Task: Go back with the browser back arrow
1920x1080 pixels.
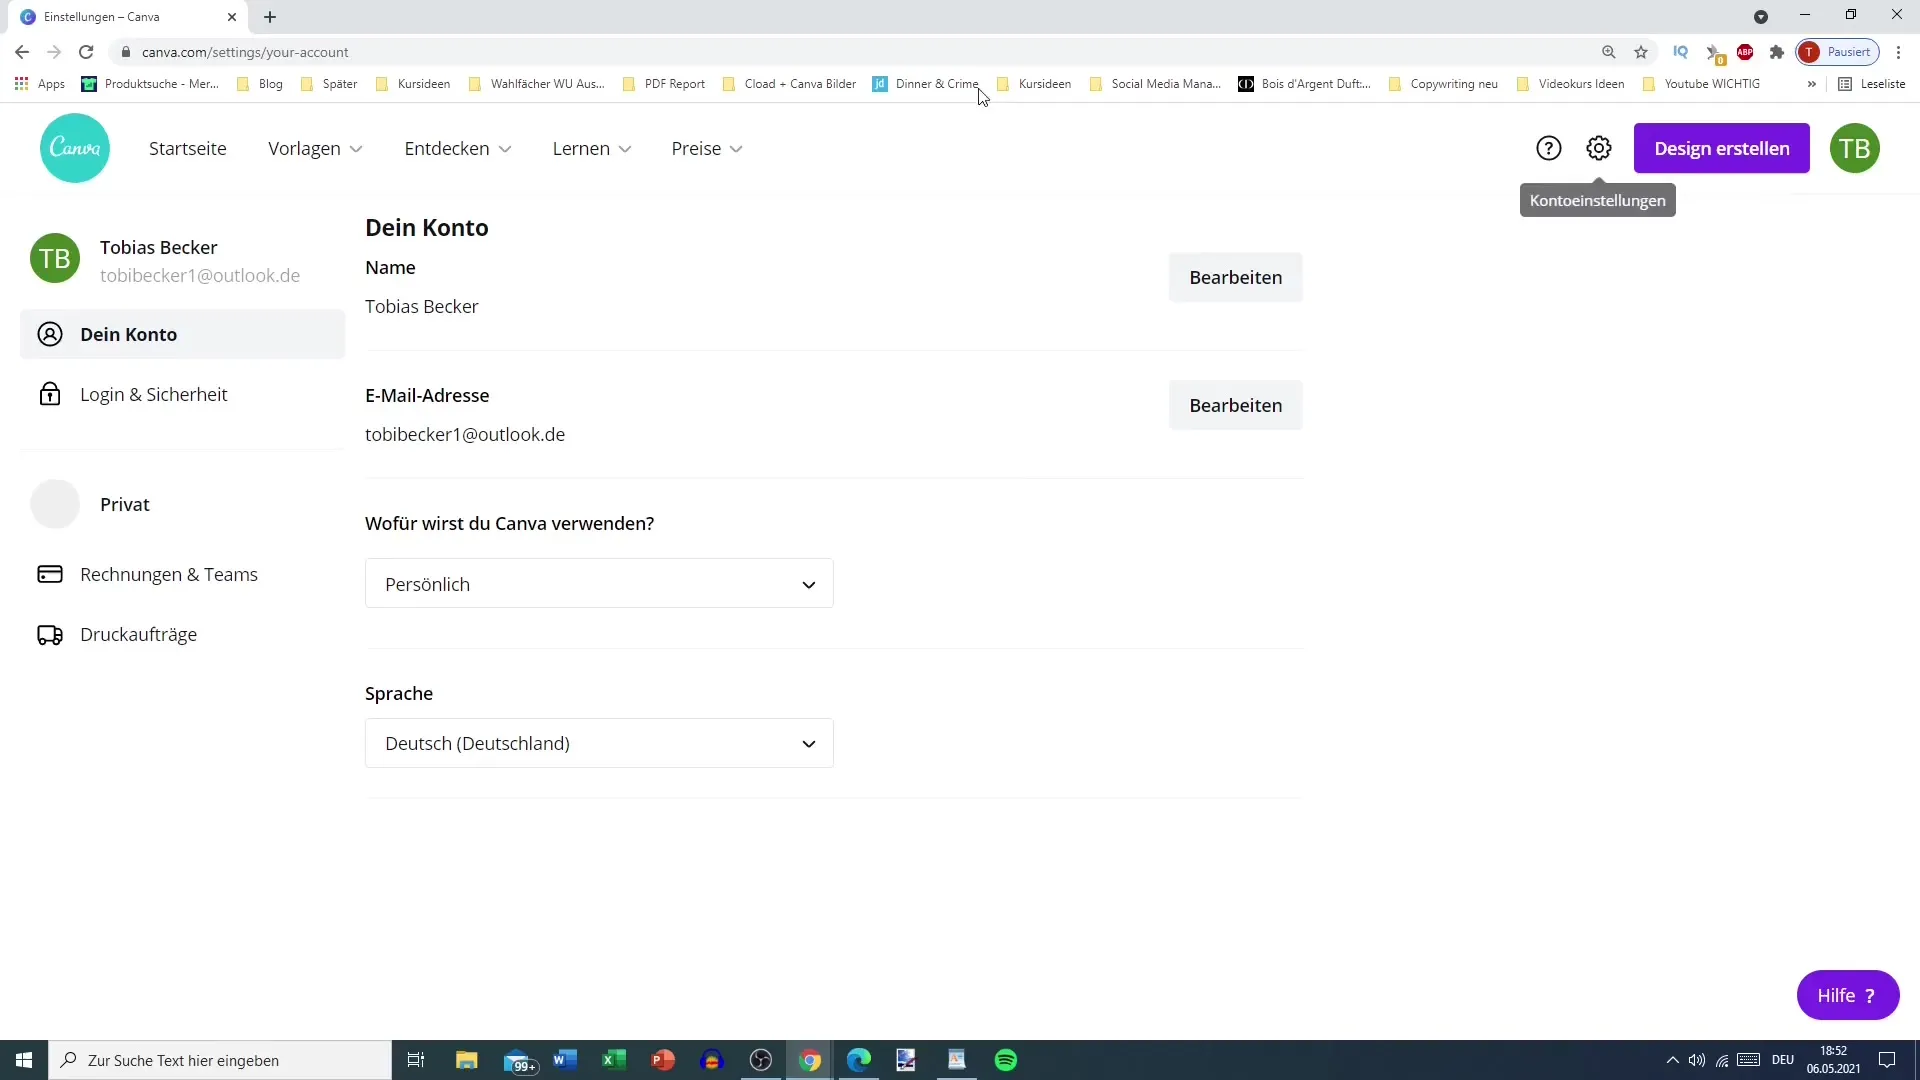Action: [x=22, y=52]
